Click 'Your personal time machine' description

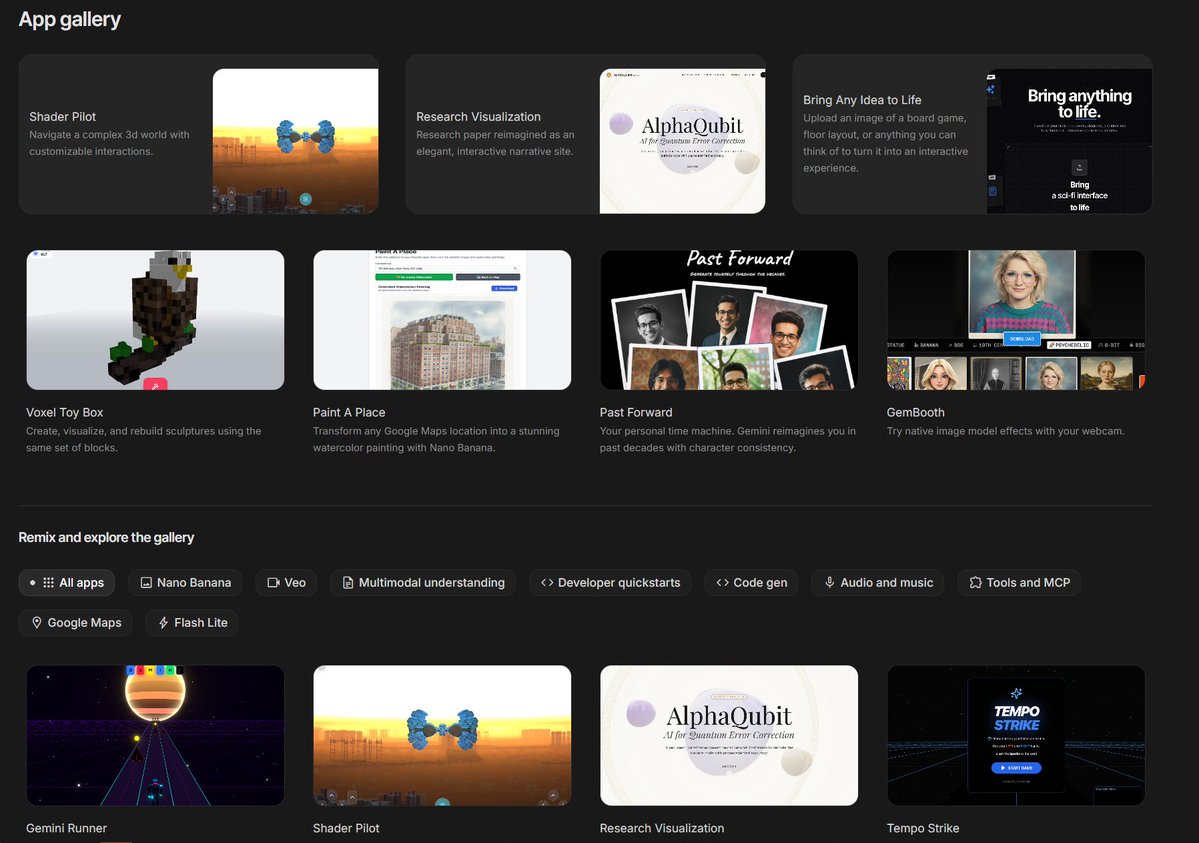pyautogui.click(x=727, y=439)
